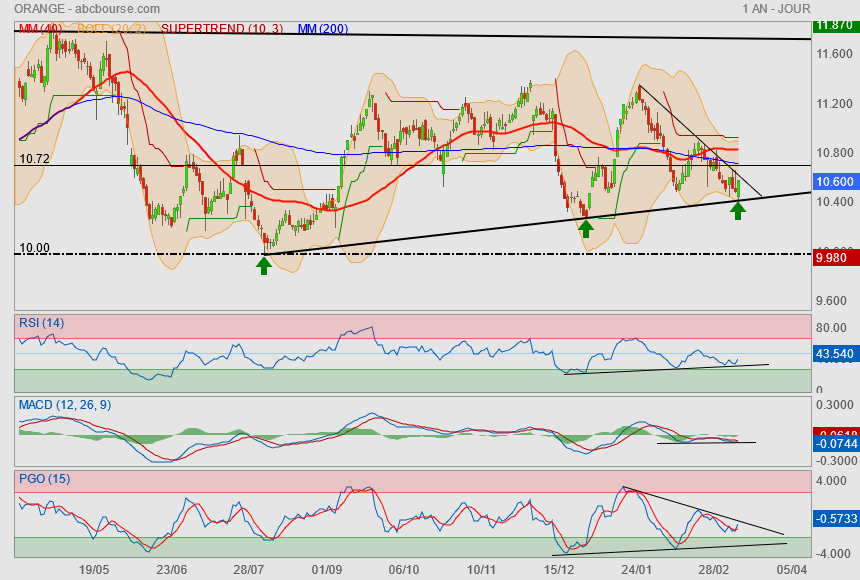
Task: Click the blue -0.0744 MACD value tag
Action: click(834, 444)
